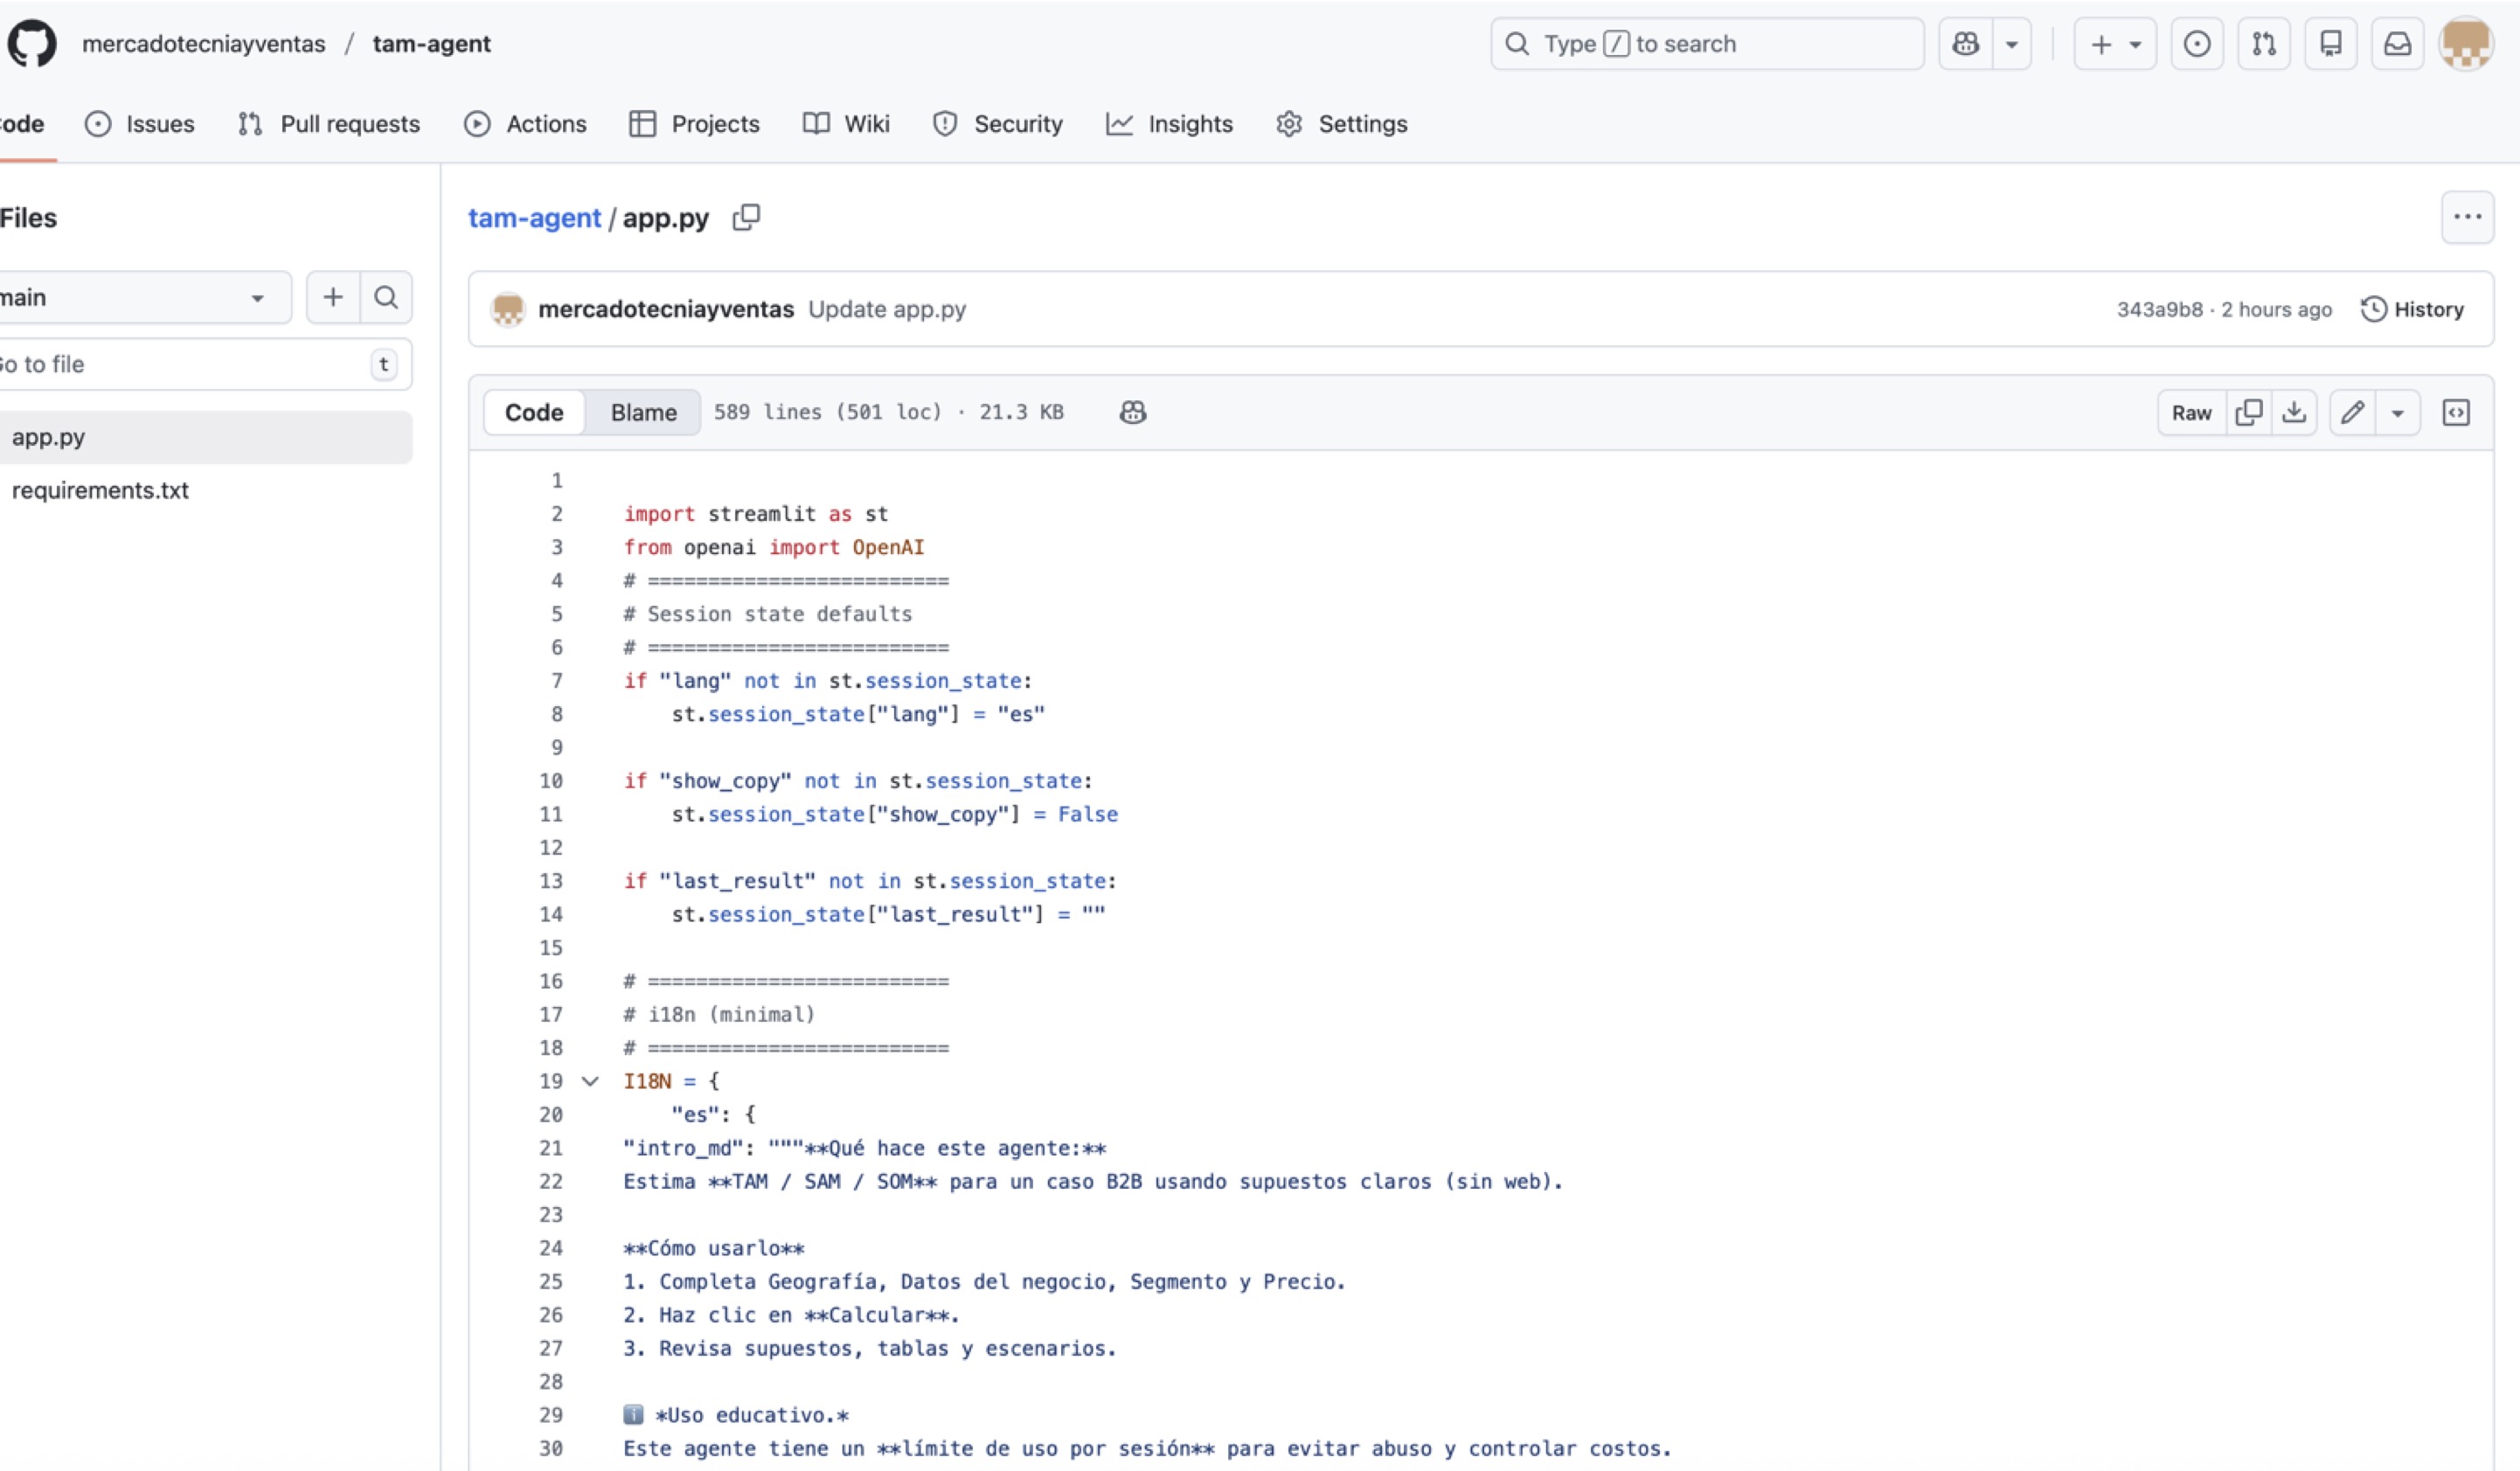This screenshot has height=1471, width=2520.
Task: Switch to the Code view
Action: tap(534, 412)
